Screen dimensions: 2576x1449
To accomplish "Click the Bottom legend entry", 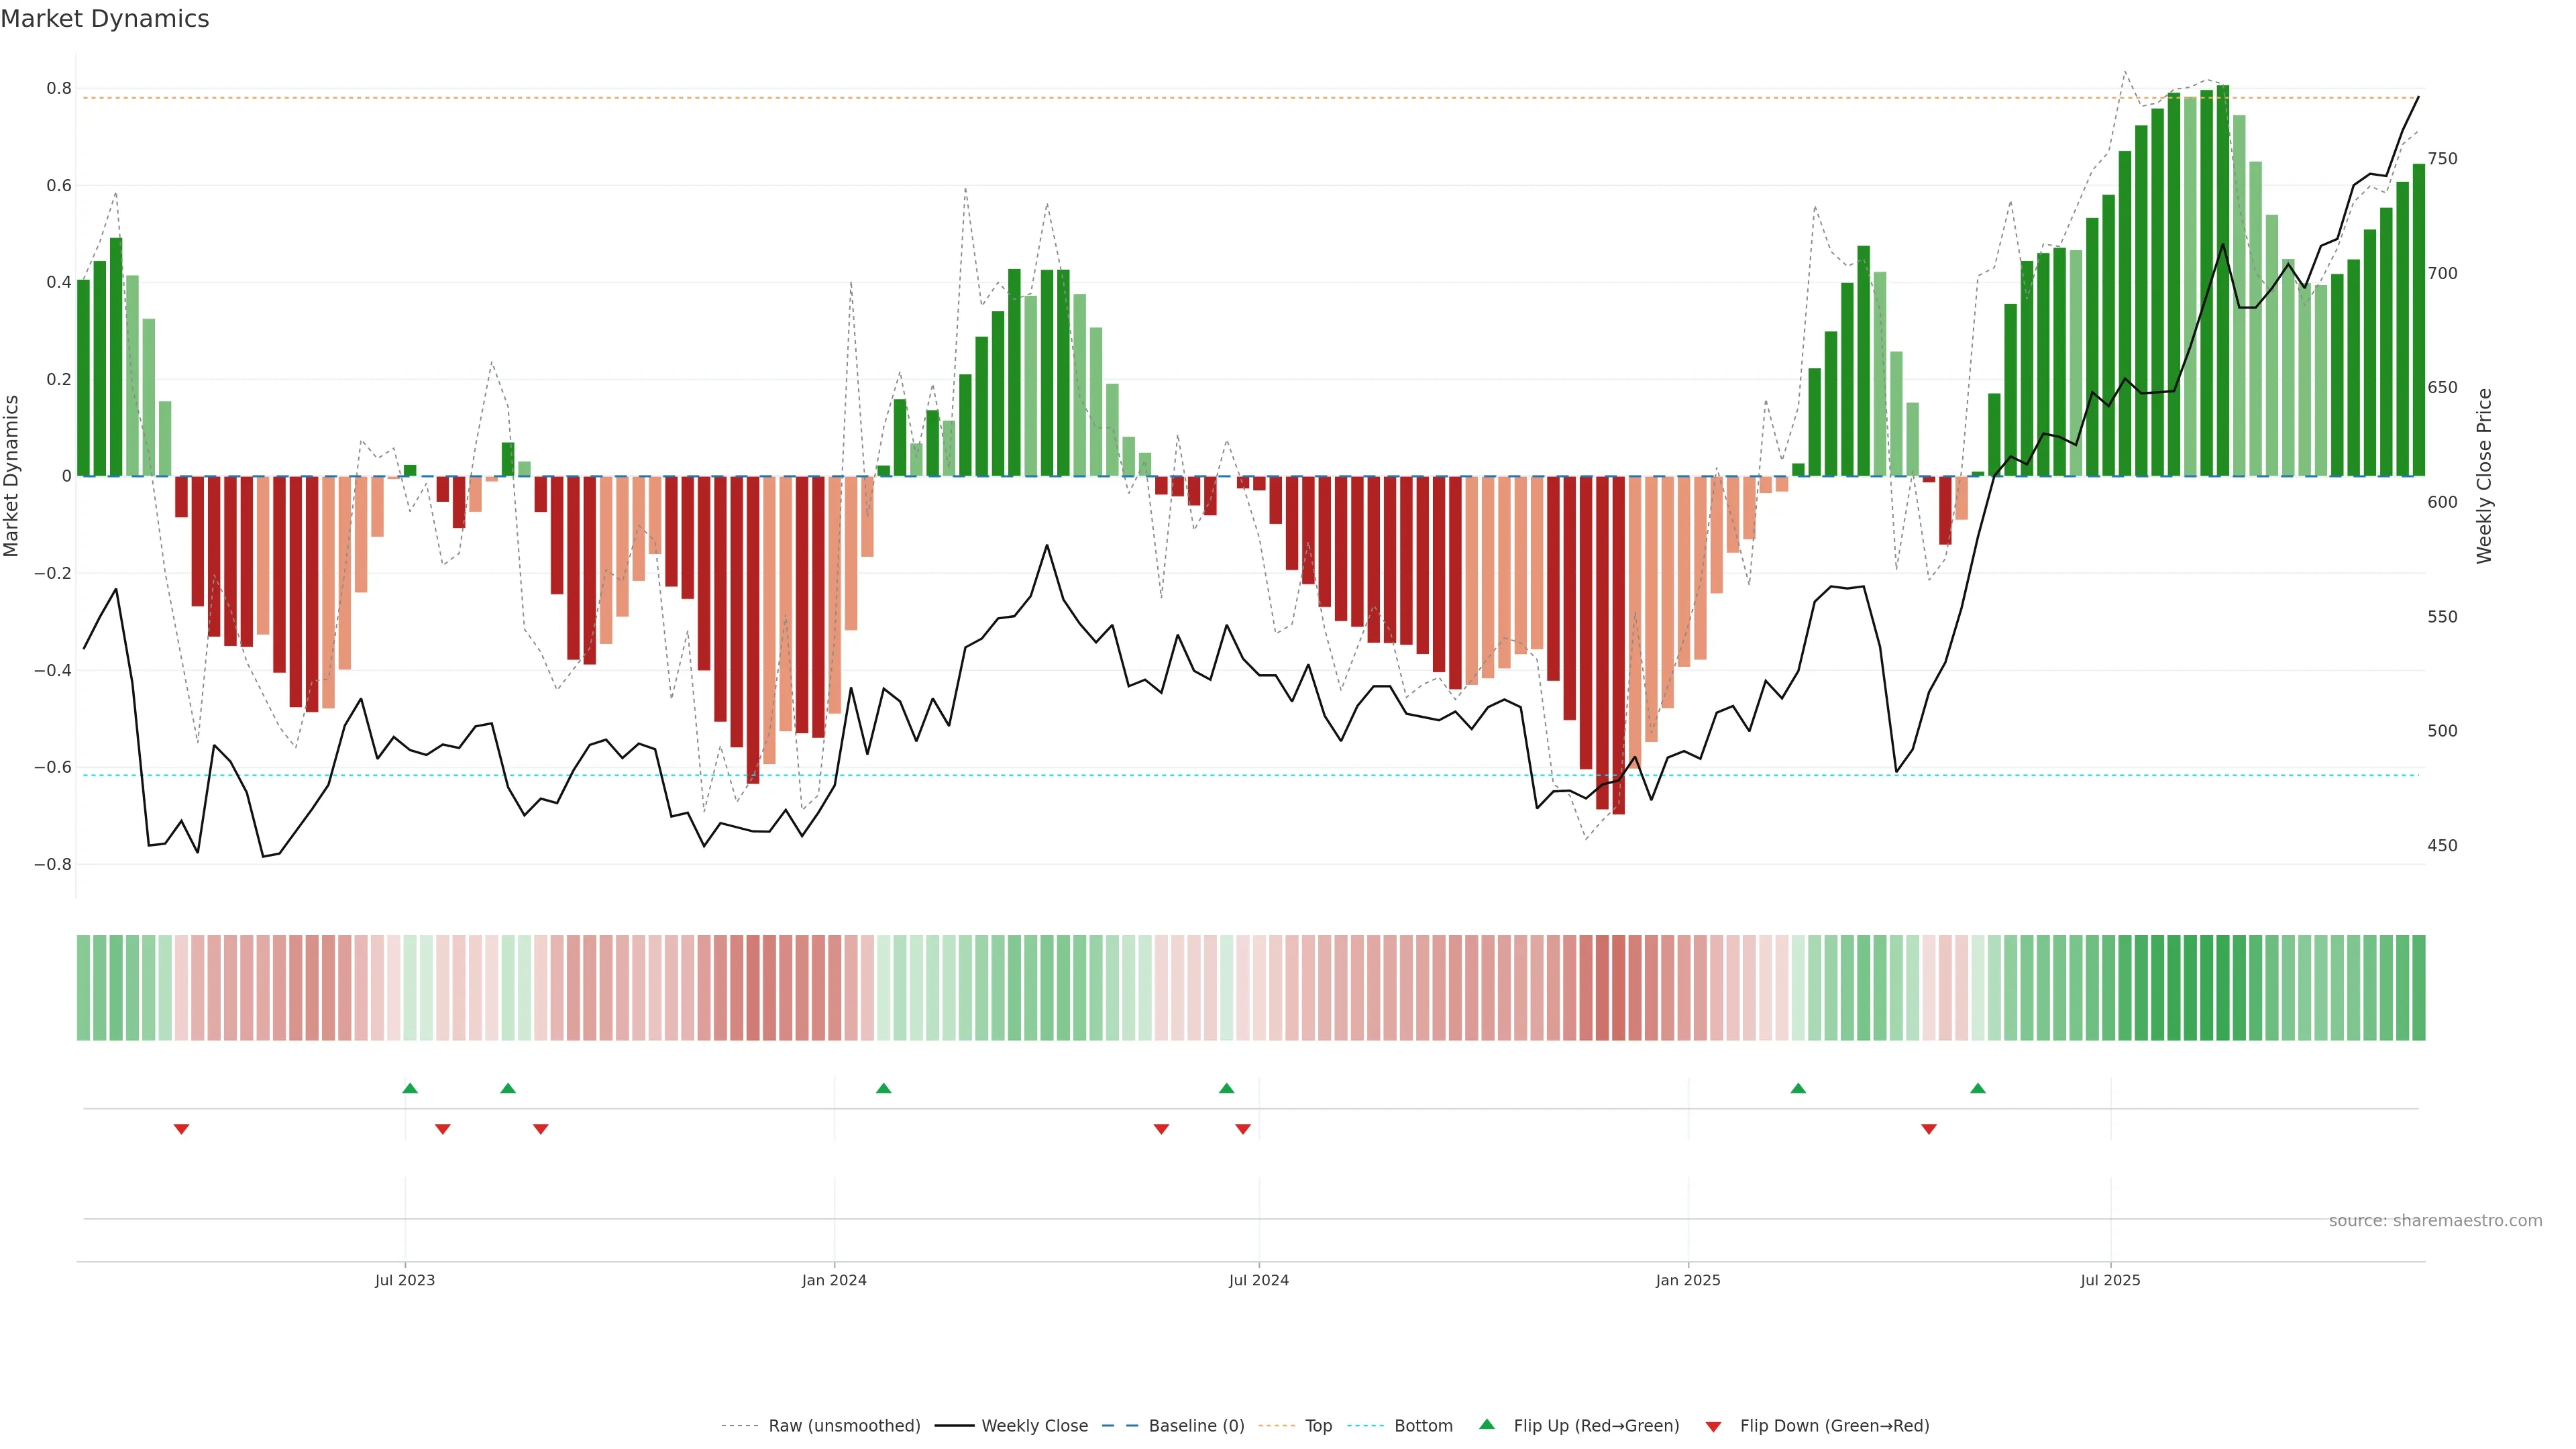I will click(1423, 1426).
